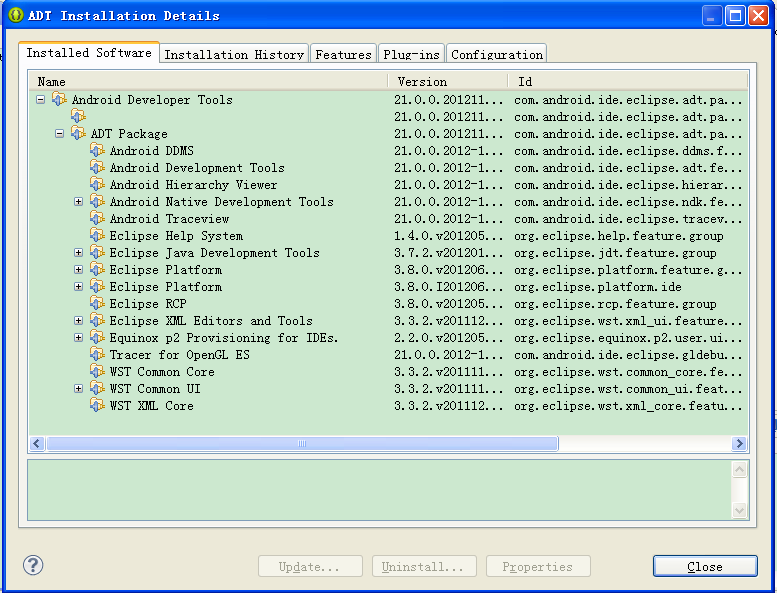Expand Eclipse Java Development Tools
Image resolution: width=777 pixels, height=593 pixels.
point(78,252)
